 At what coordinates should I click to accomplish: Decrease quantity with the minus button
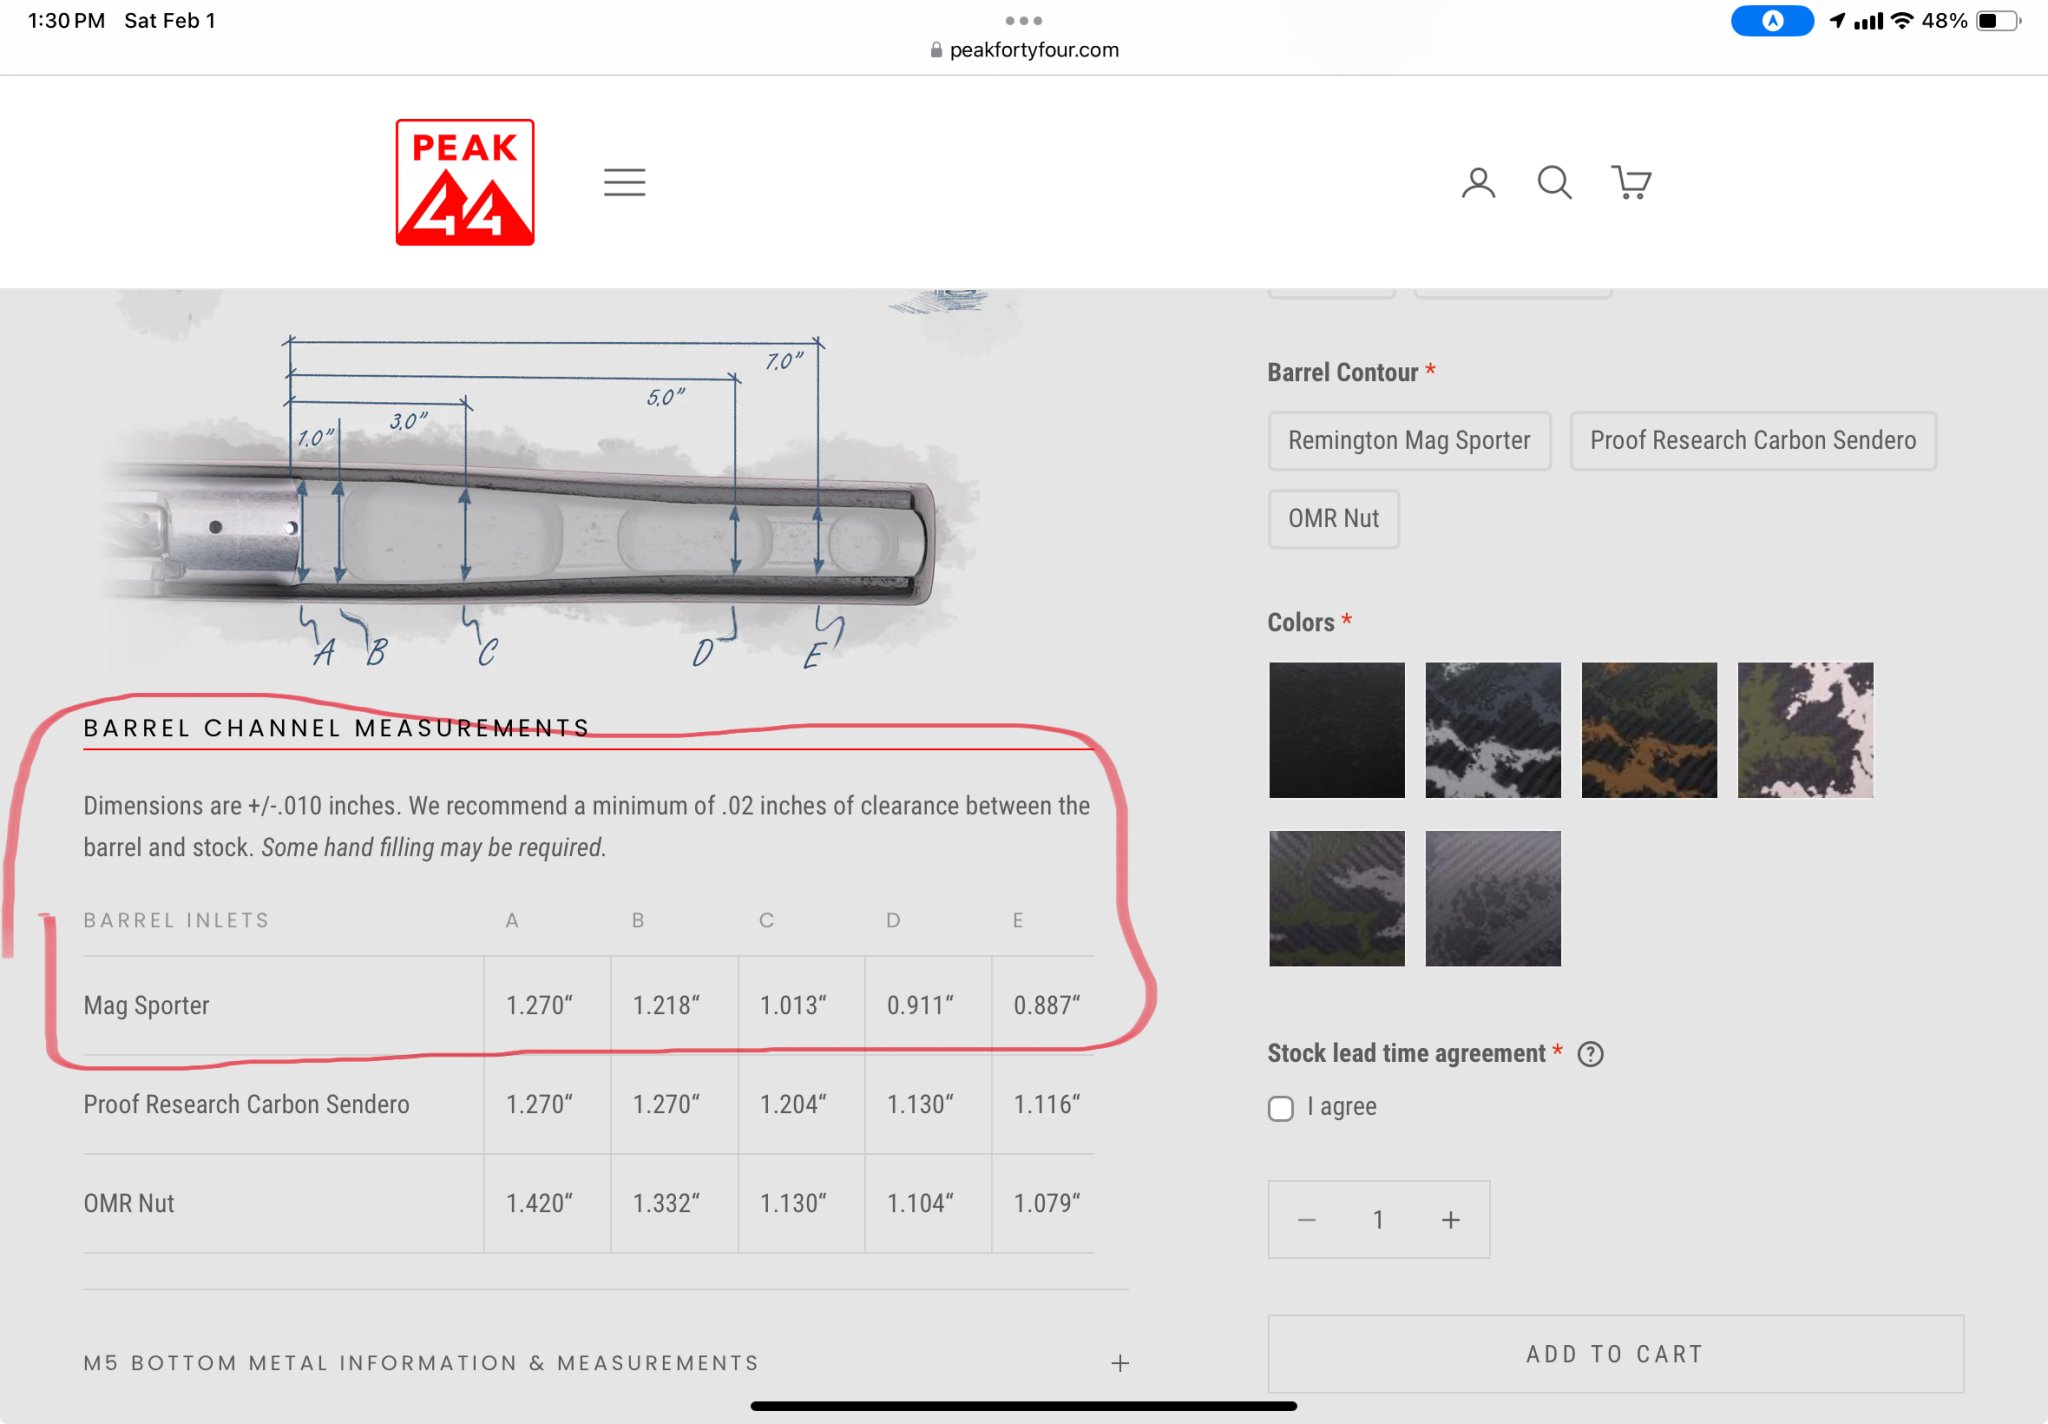[1306, 1220]
